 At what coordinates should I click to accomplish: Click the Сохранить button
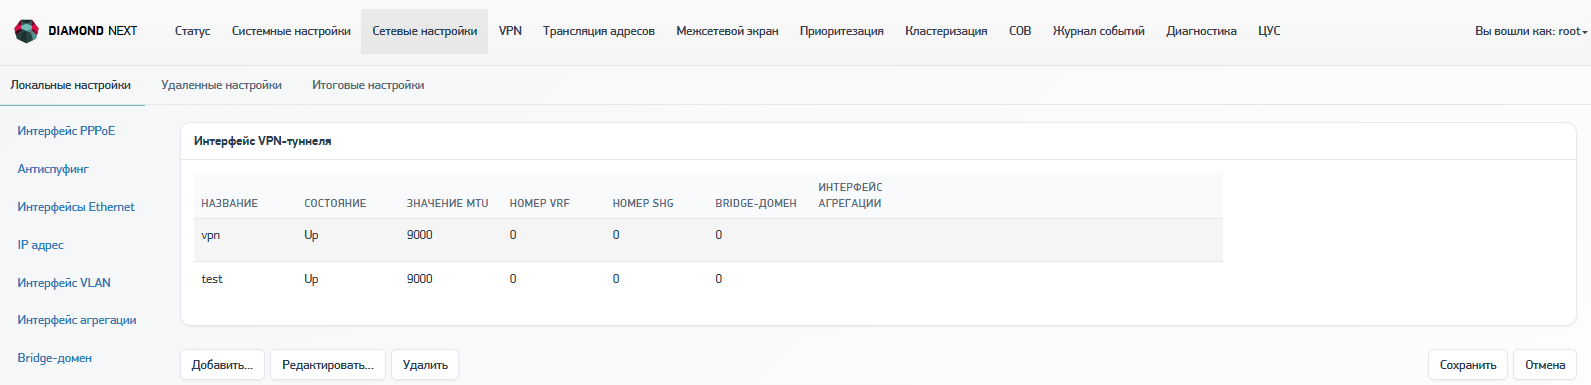click(x=1468, y=365)
